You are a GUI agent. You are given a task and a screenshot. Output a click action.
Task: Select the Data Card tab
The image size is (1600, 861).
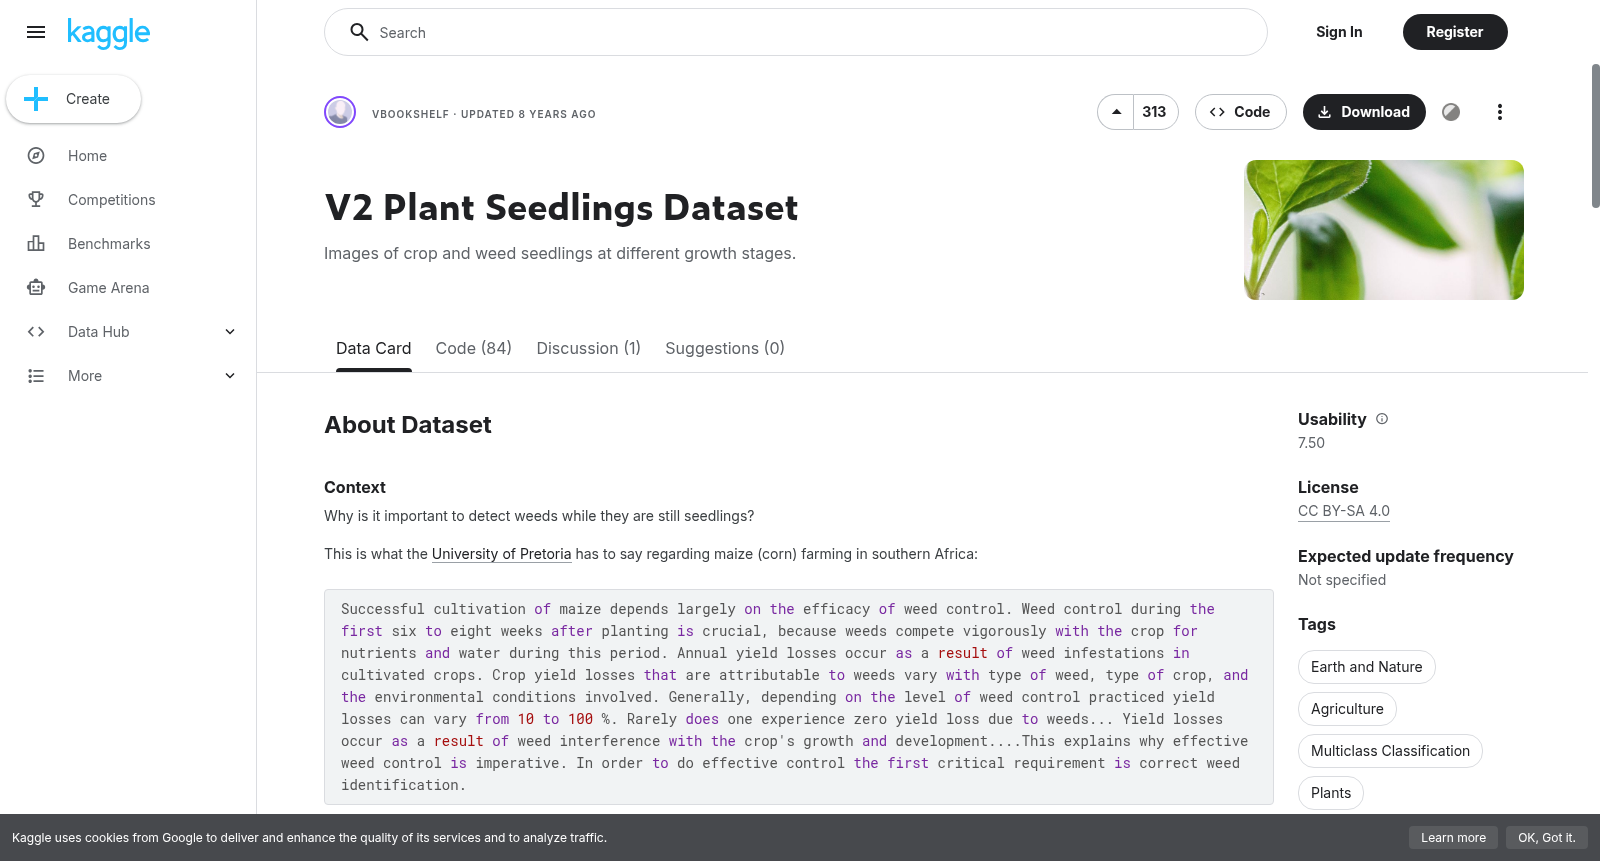click(x=374, y=348)
